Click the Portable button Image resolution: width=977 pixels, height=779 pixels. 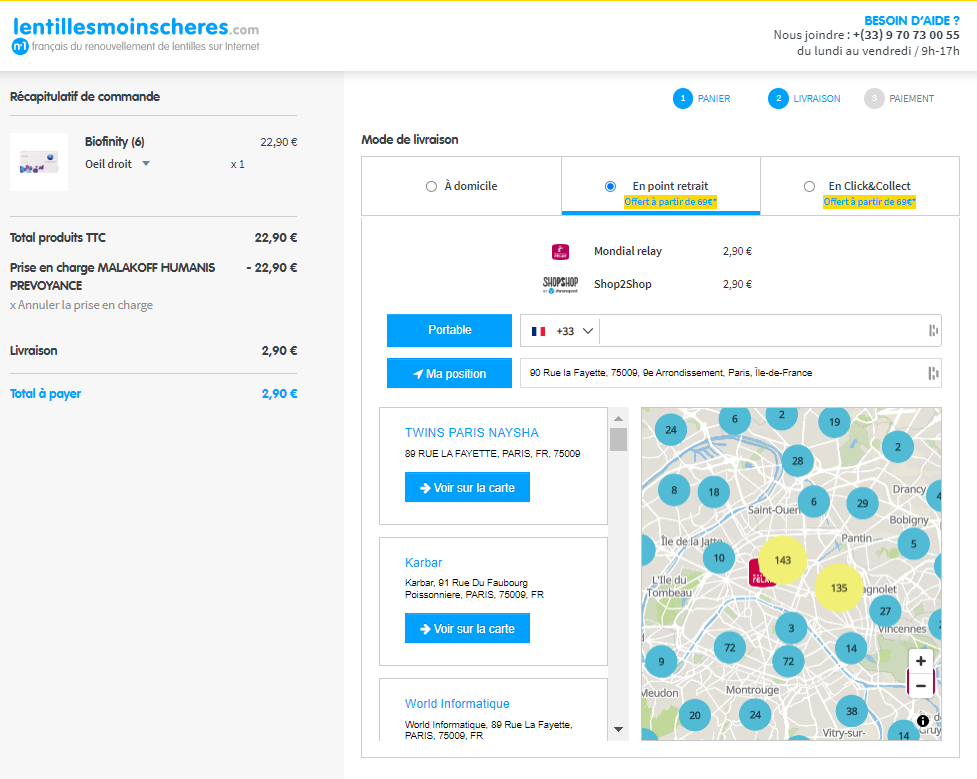[x=449, y=330]
